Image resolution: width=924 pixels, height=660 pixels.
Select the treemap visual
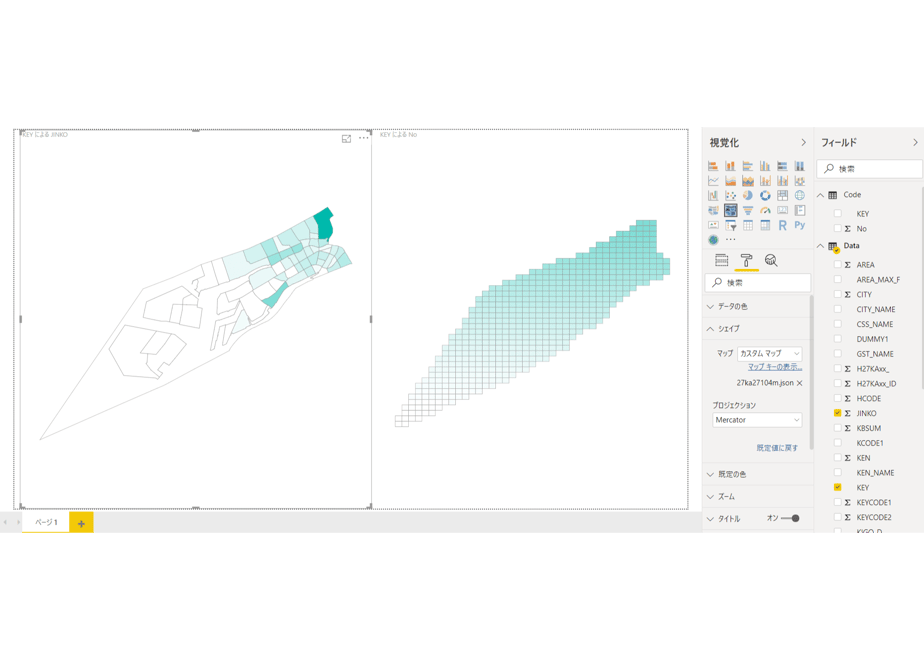[783, 195]
